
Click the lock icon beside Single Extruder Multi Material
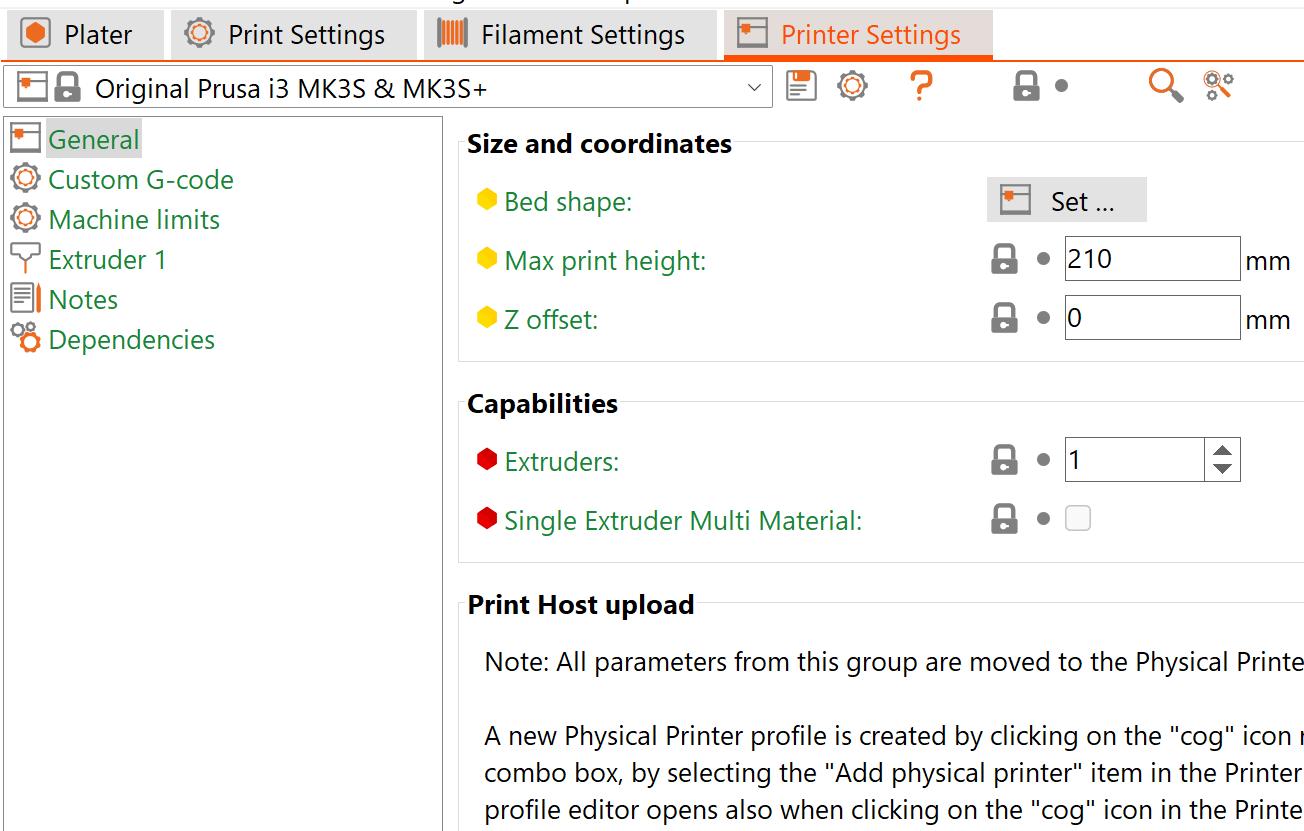coord(1003,520)
